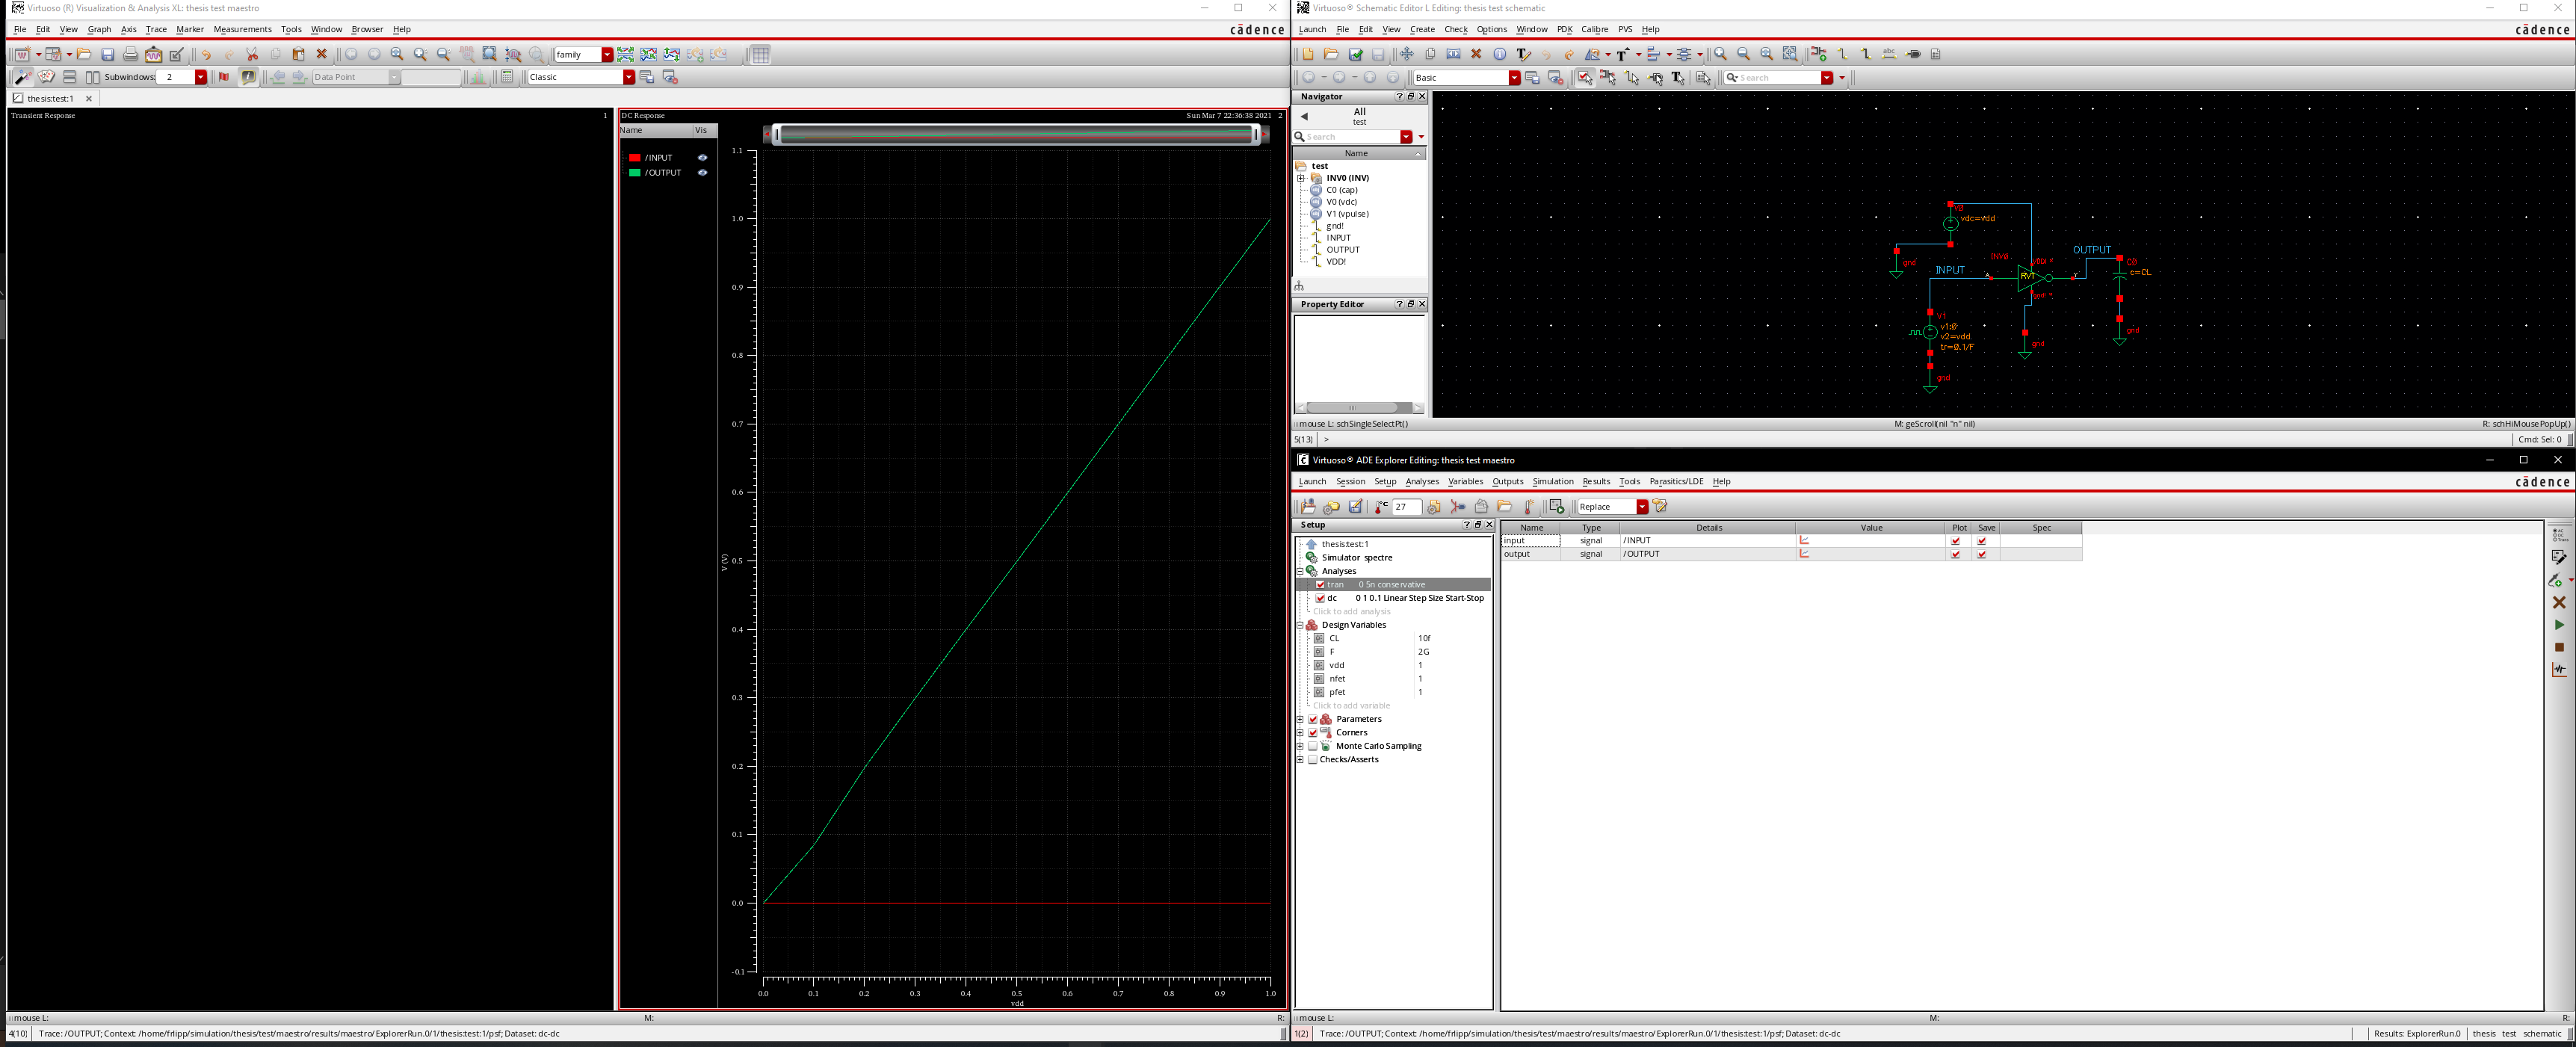Click the plot waveform icon on ADE right sidebar

tap(2559, 670)
